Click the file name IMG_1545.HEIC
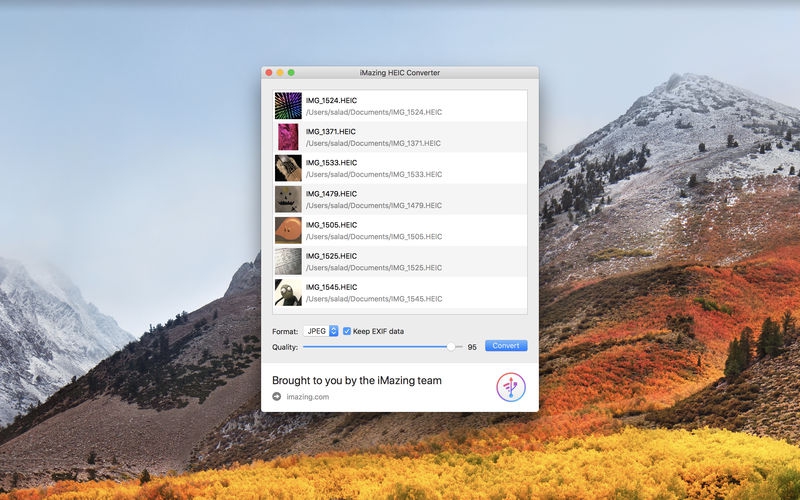The width and height of the screenshot is (800, 500). tap(331, 287)
